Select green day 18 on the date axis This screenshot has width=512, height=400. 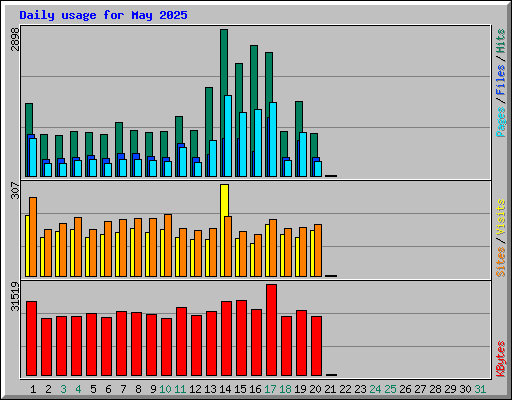(x=285, y=389)
